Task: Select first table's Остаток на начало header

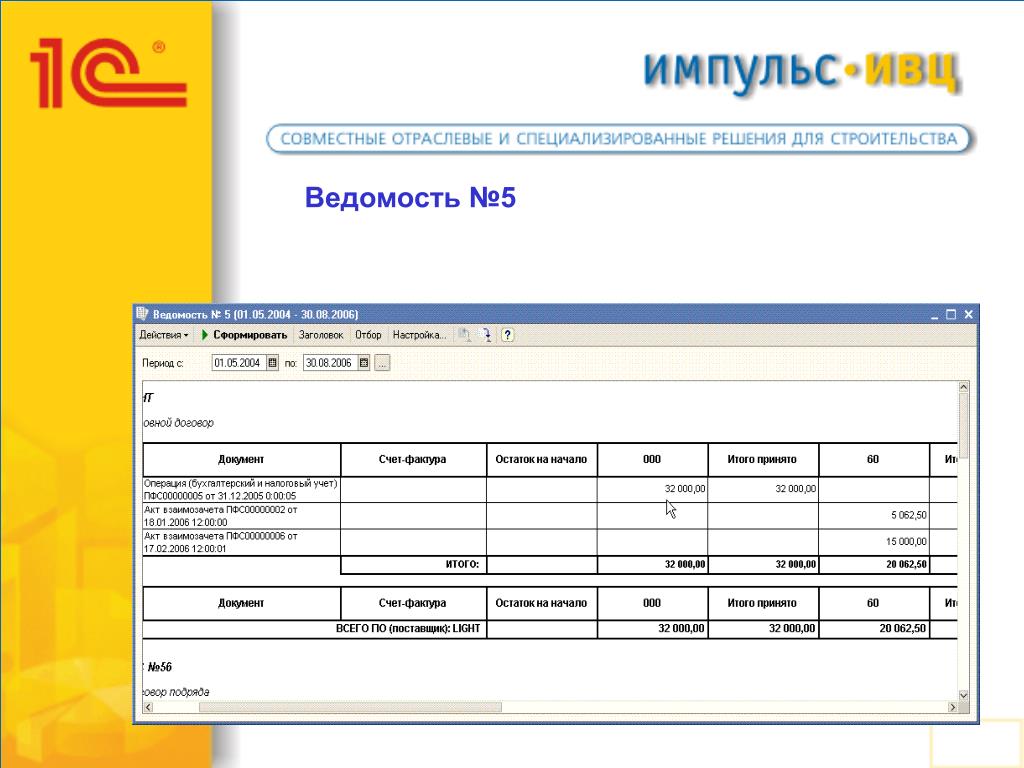Action: (x=541, y=460)
